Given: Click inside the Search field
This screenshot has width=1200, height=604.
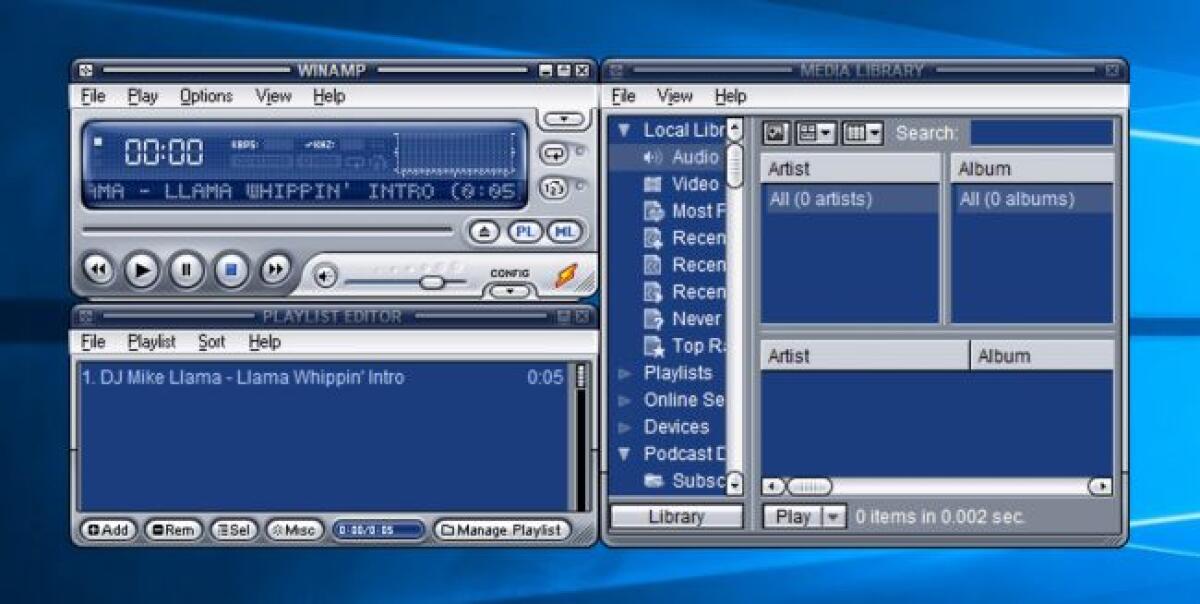Looking at the screenshot, I should pos(1043,131).
